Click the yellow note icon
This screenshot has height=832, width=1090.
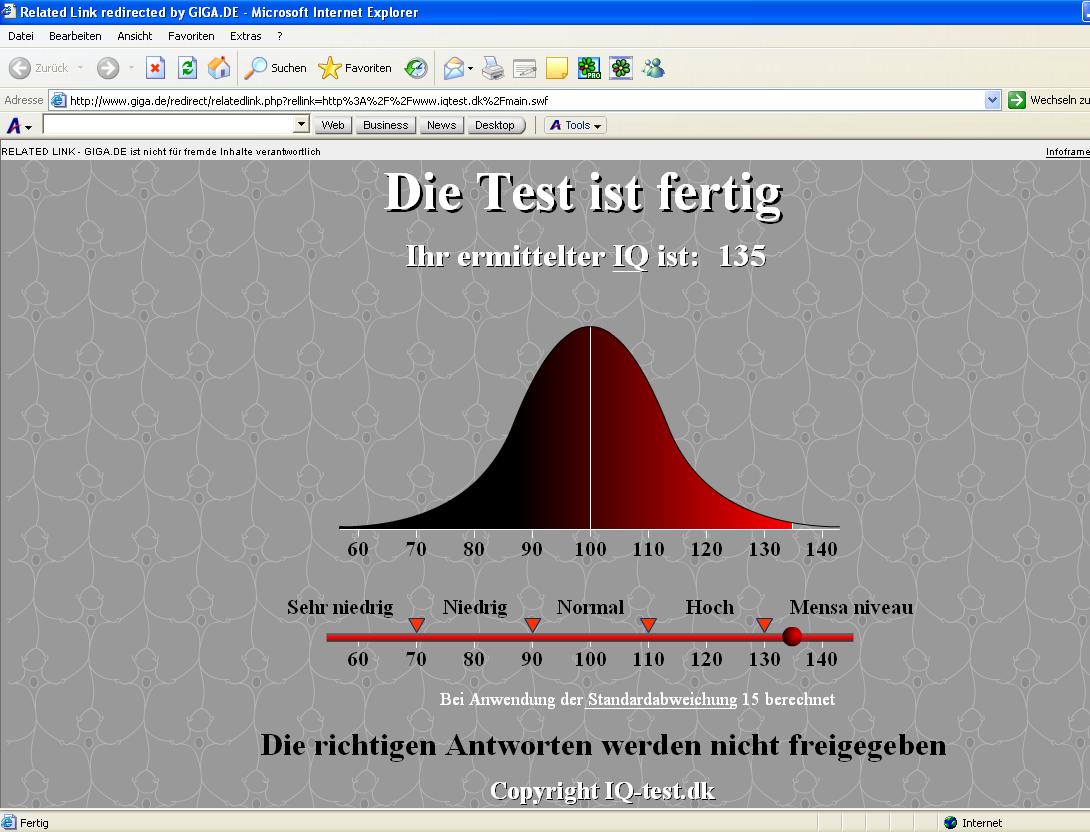(557, 68)
